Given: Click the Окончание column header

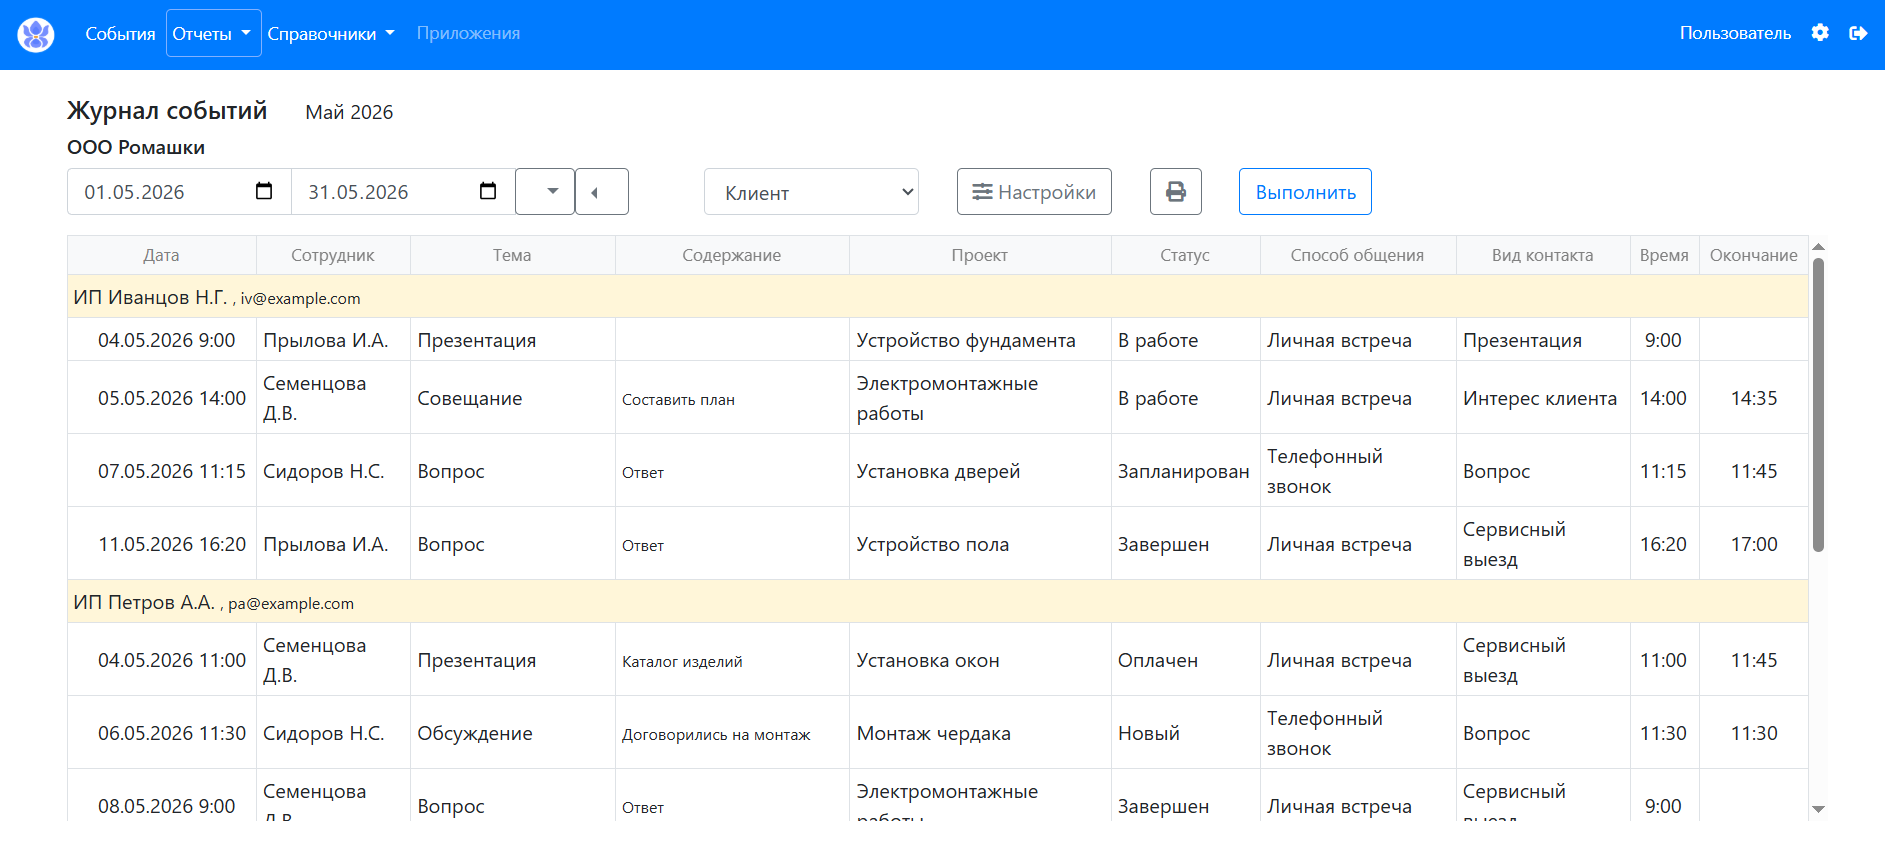Looking at the screenshot, I should coord(1753,255).
